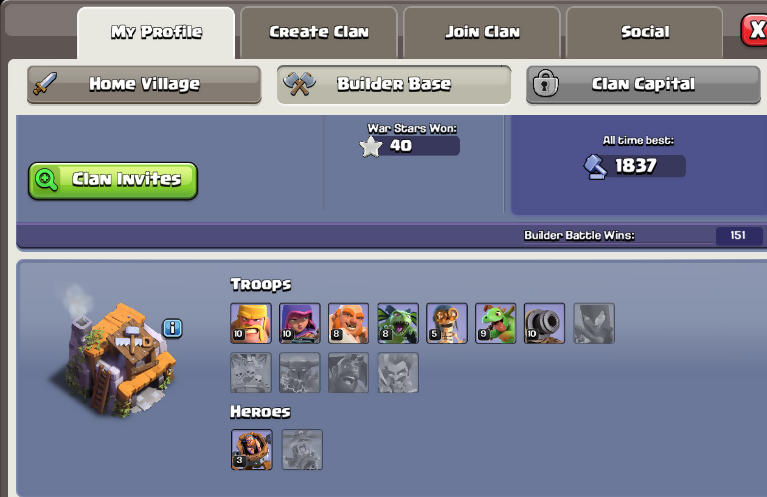Image resolution: width=767 pixels, height=497 pixels.
Task: Select the Baby Dragon troop icon
Action: (x=496, y=323)
